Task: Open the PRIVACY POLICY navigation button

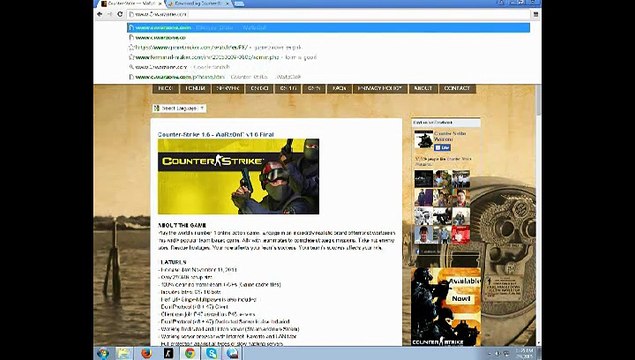Action: [380, 89]
